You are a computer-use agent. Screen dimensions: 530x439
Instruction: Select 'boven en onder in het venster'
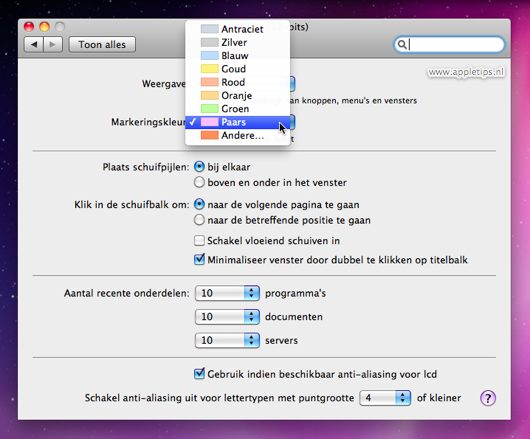[x=199, y=182]
